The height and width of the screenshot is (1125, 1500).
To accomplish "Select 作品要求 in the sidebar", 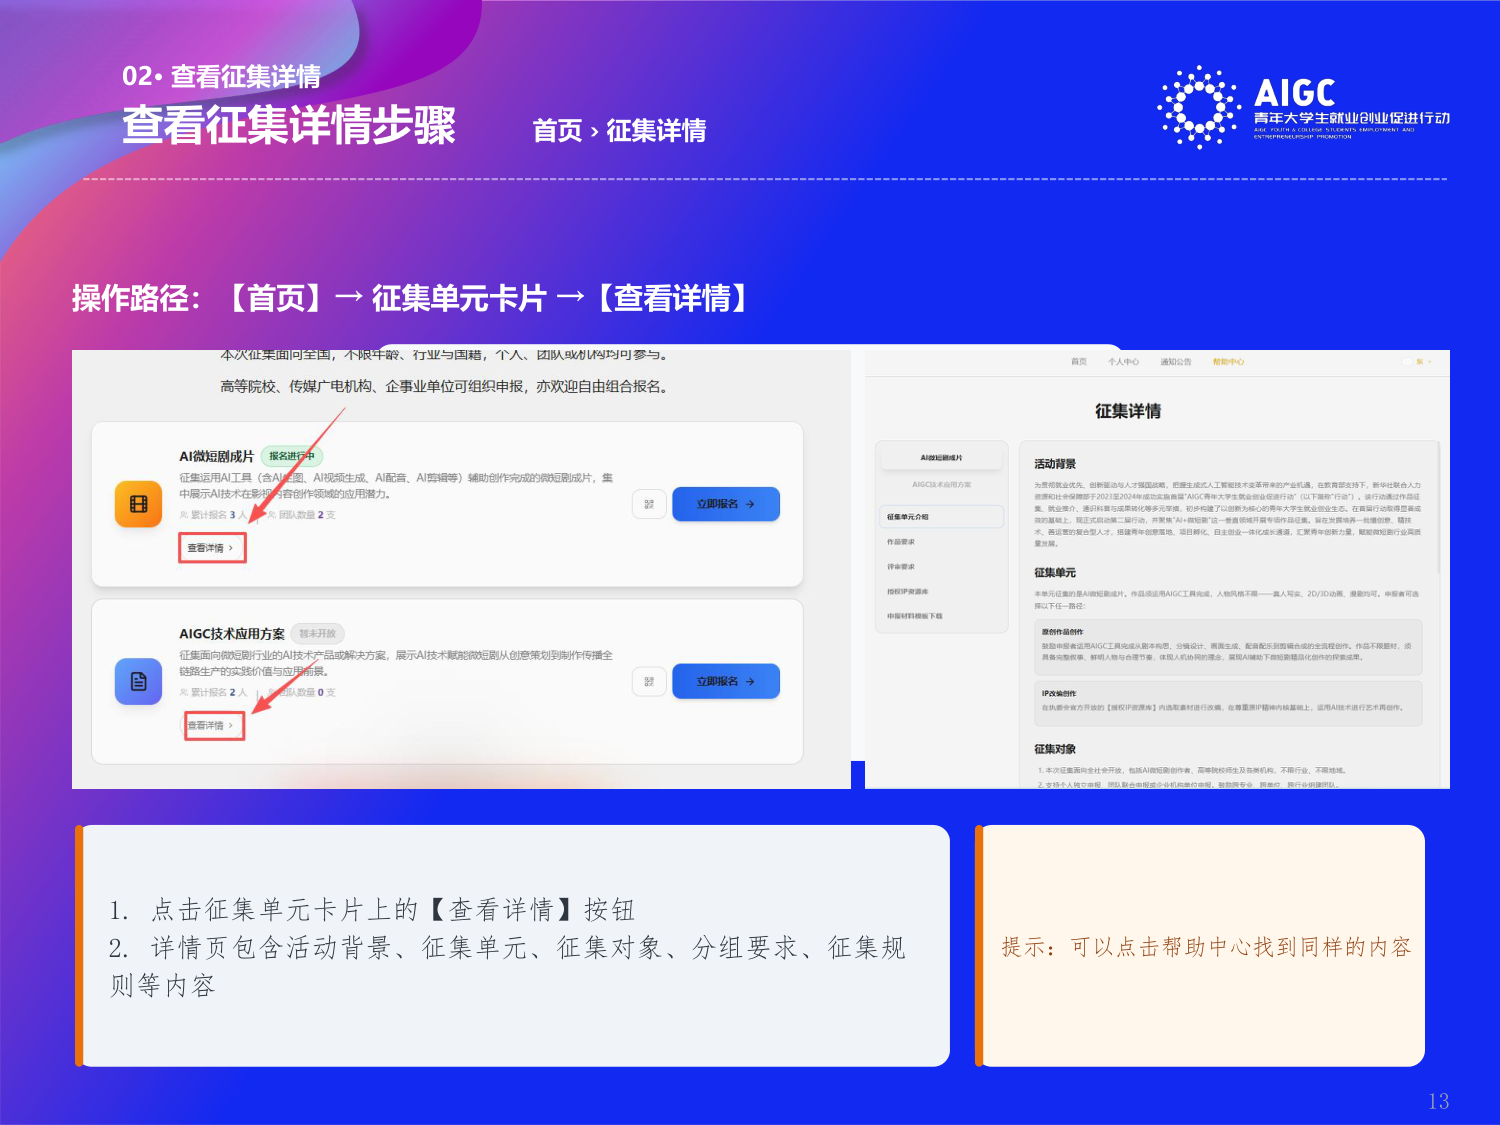I will pyautogui.click(x=901, y=542).
